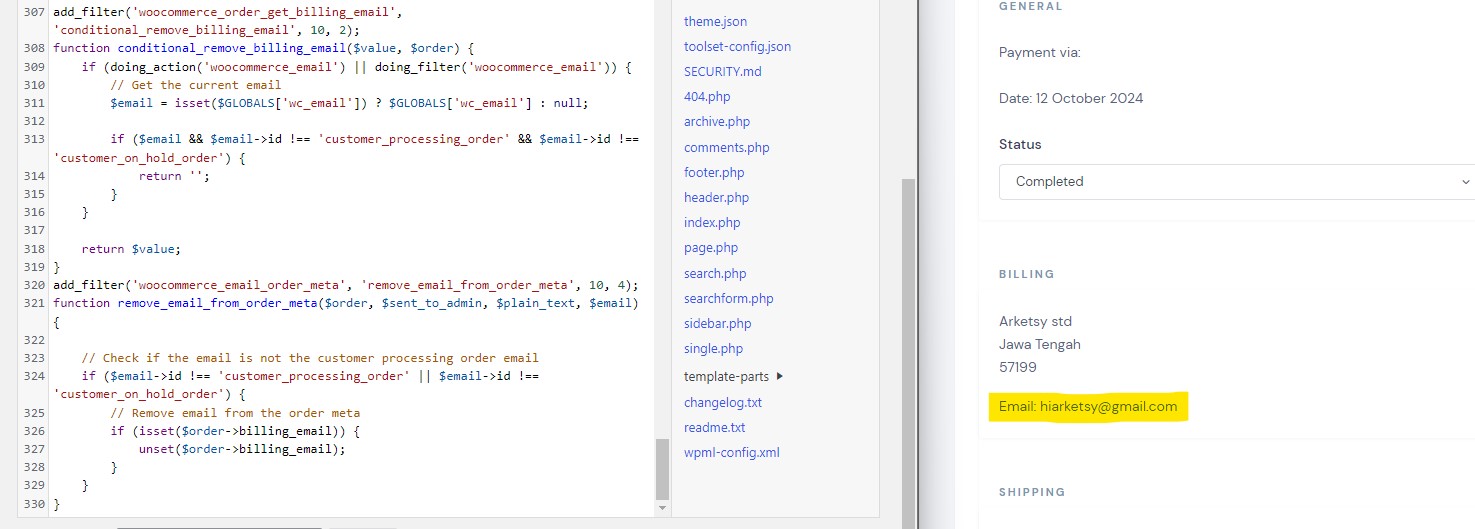Click the '// Remove email from the order meta' comment
Screen dimensions: 1475x529
tap(235, 412)
